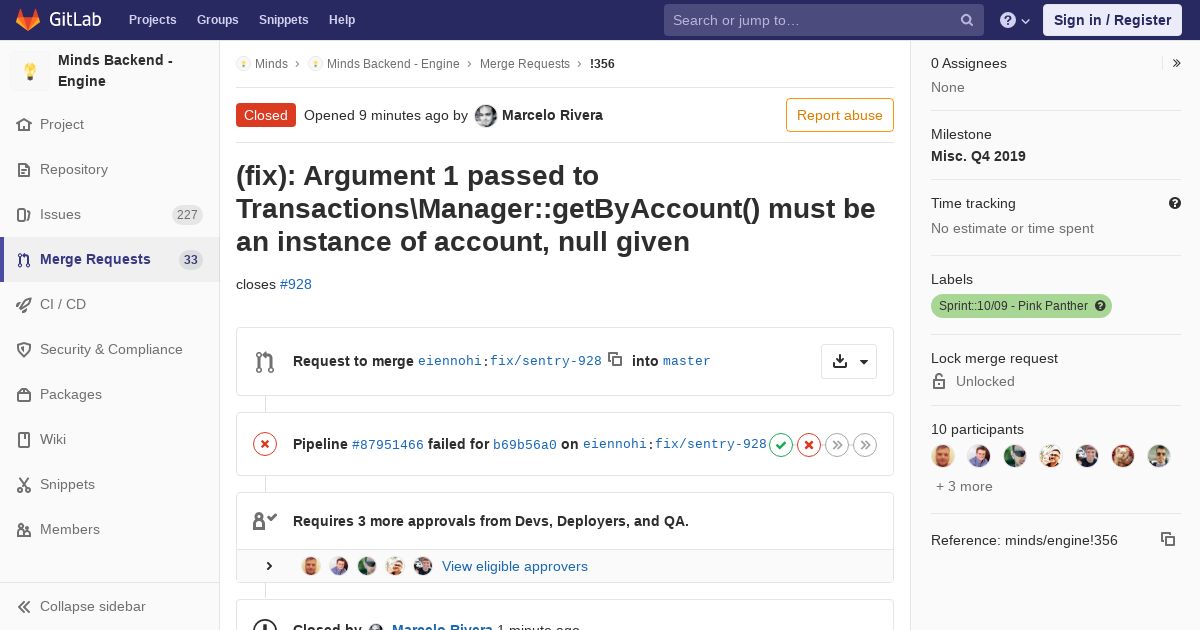
Task: Open pipeline #87951466 link
Action: click(388, 444)
